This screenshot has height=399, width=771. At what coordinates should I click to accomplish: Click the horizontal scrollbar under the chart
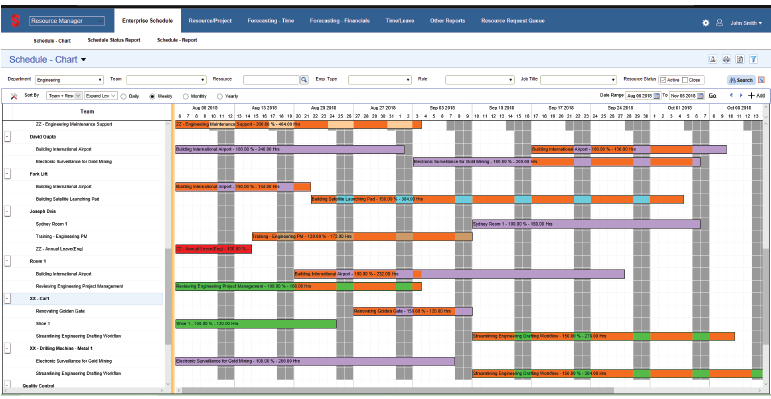click(398, 391)
